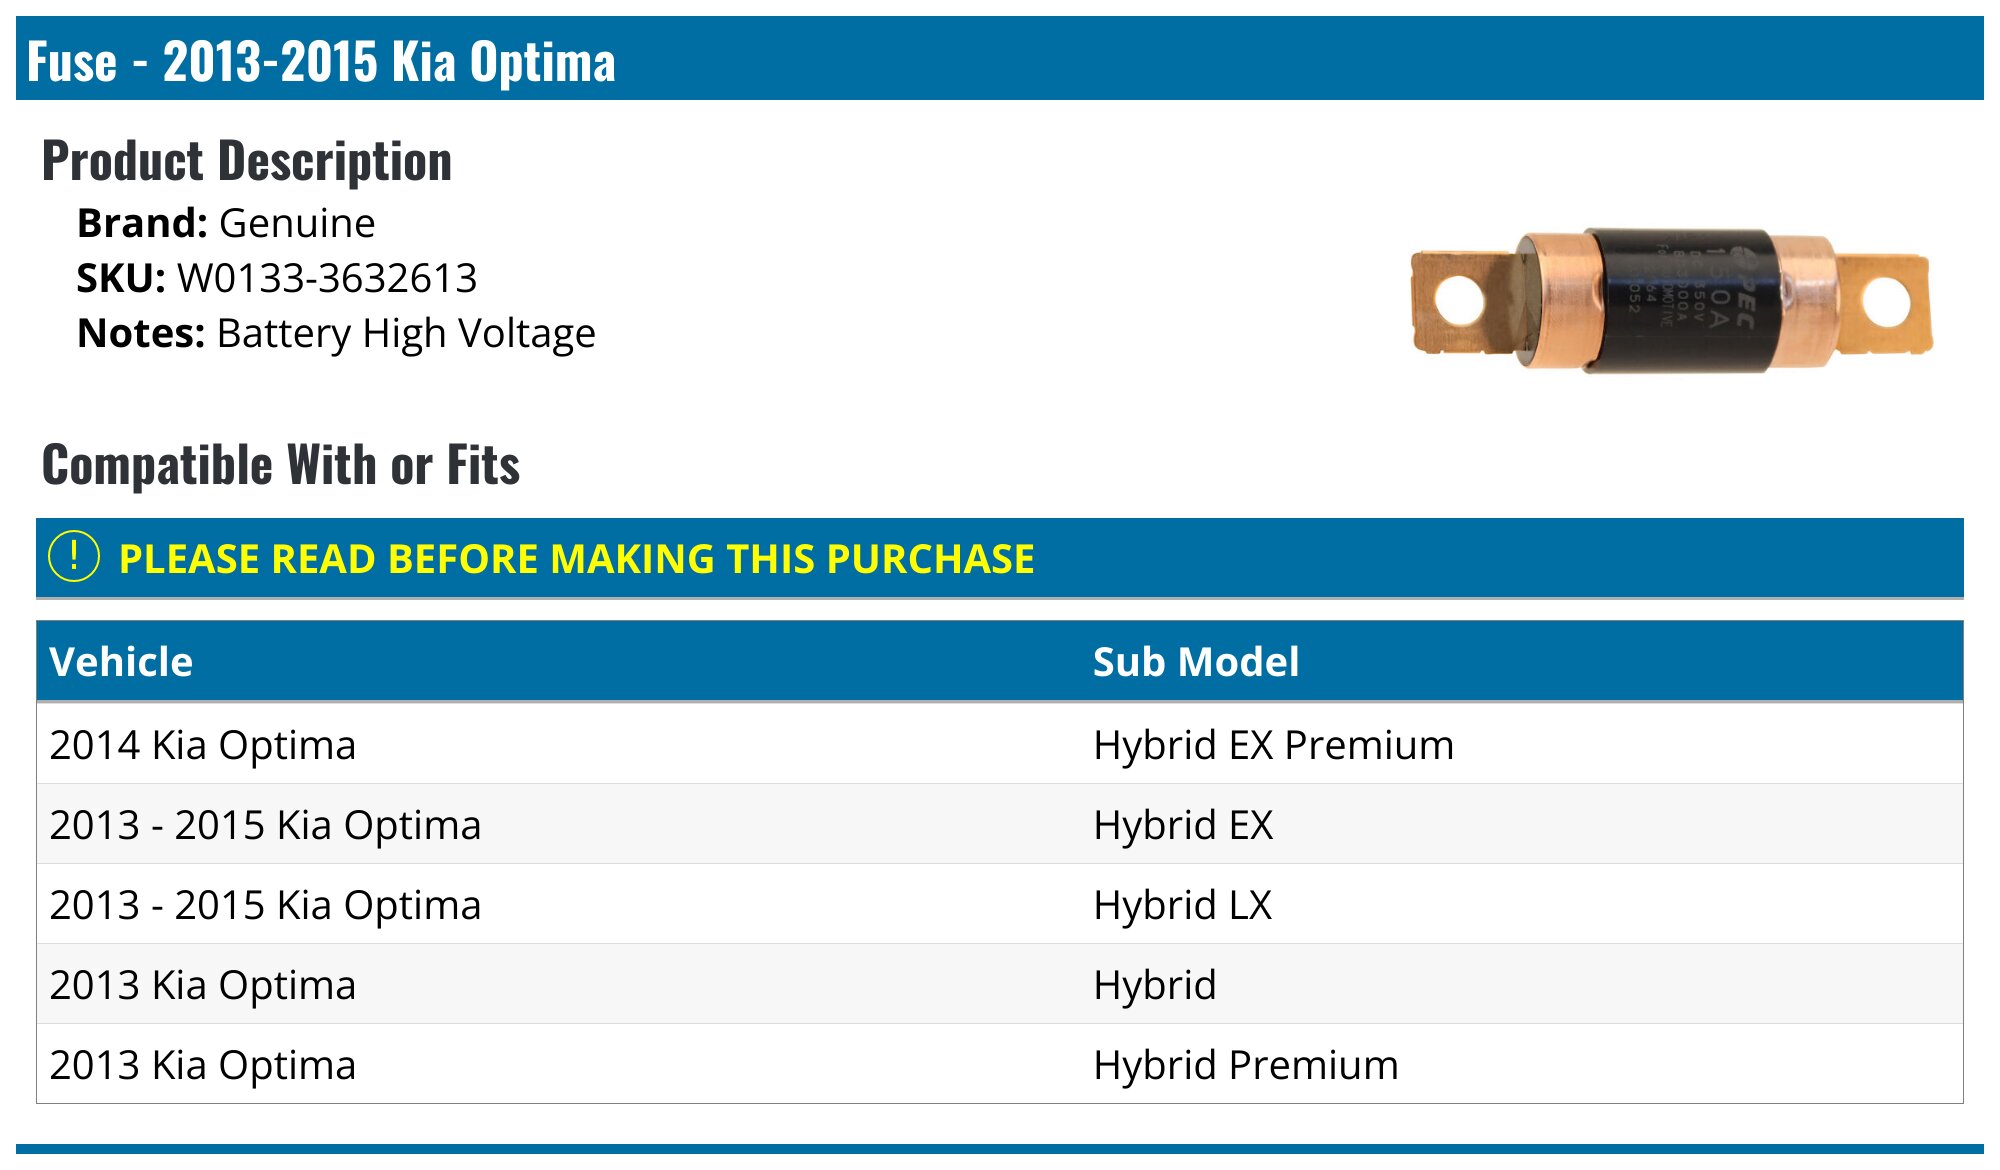
Task: Click the Battery High Voltage note
Action: click(406, 334)
